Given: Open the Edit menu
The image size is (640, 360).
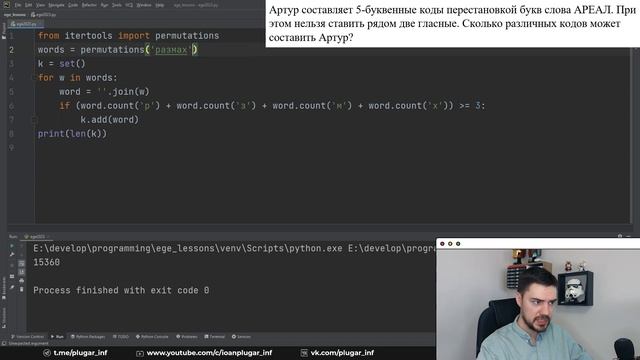Looking at the screenshot, I should coord(28,5).
